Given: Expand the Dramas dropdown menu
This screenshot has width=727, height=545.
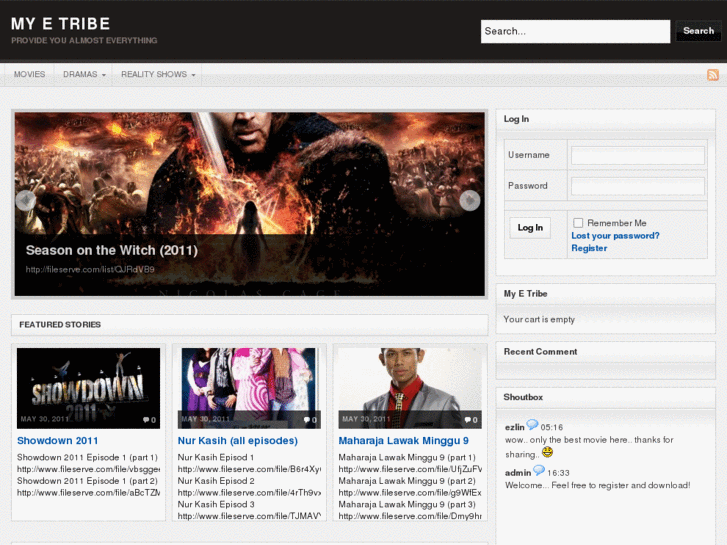Looking at the screenshot, I should pos(84,75).
